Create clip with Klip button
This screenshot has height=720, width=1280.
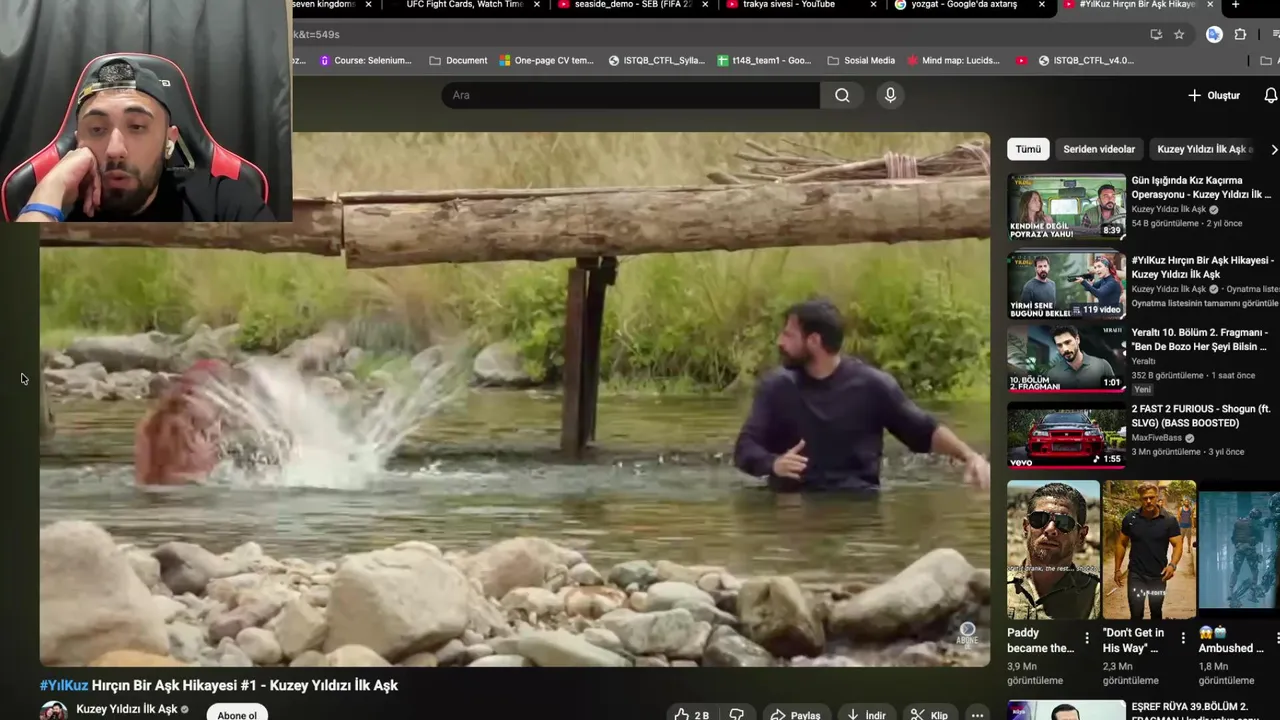point(929,714)
